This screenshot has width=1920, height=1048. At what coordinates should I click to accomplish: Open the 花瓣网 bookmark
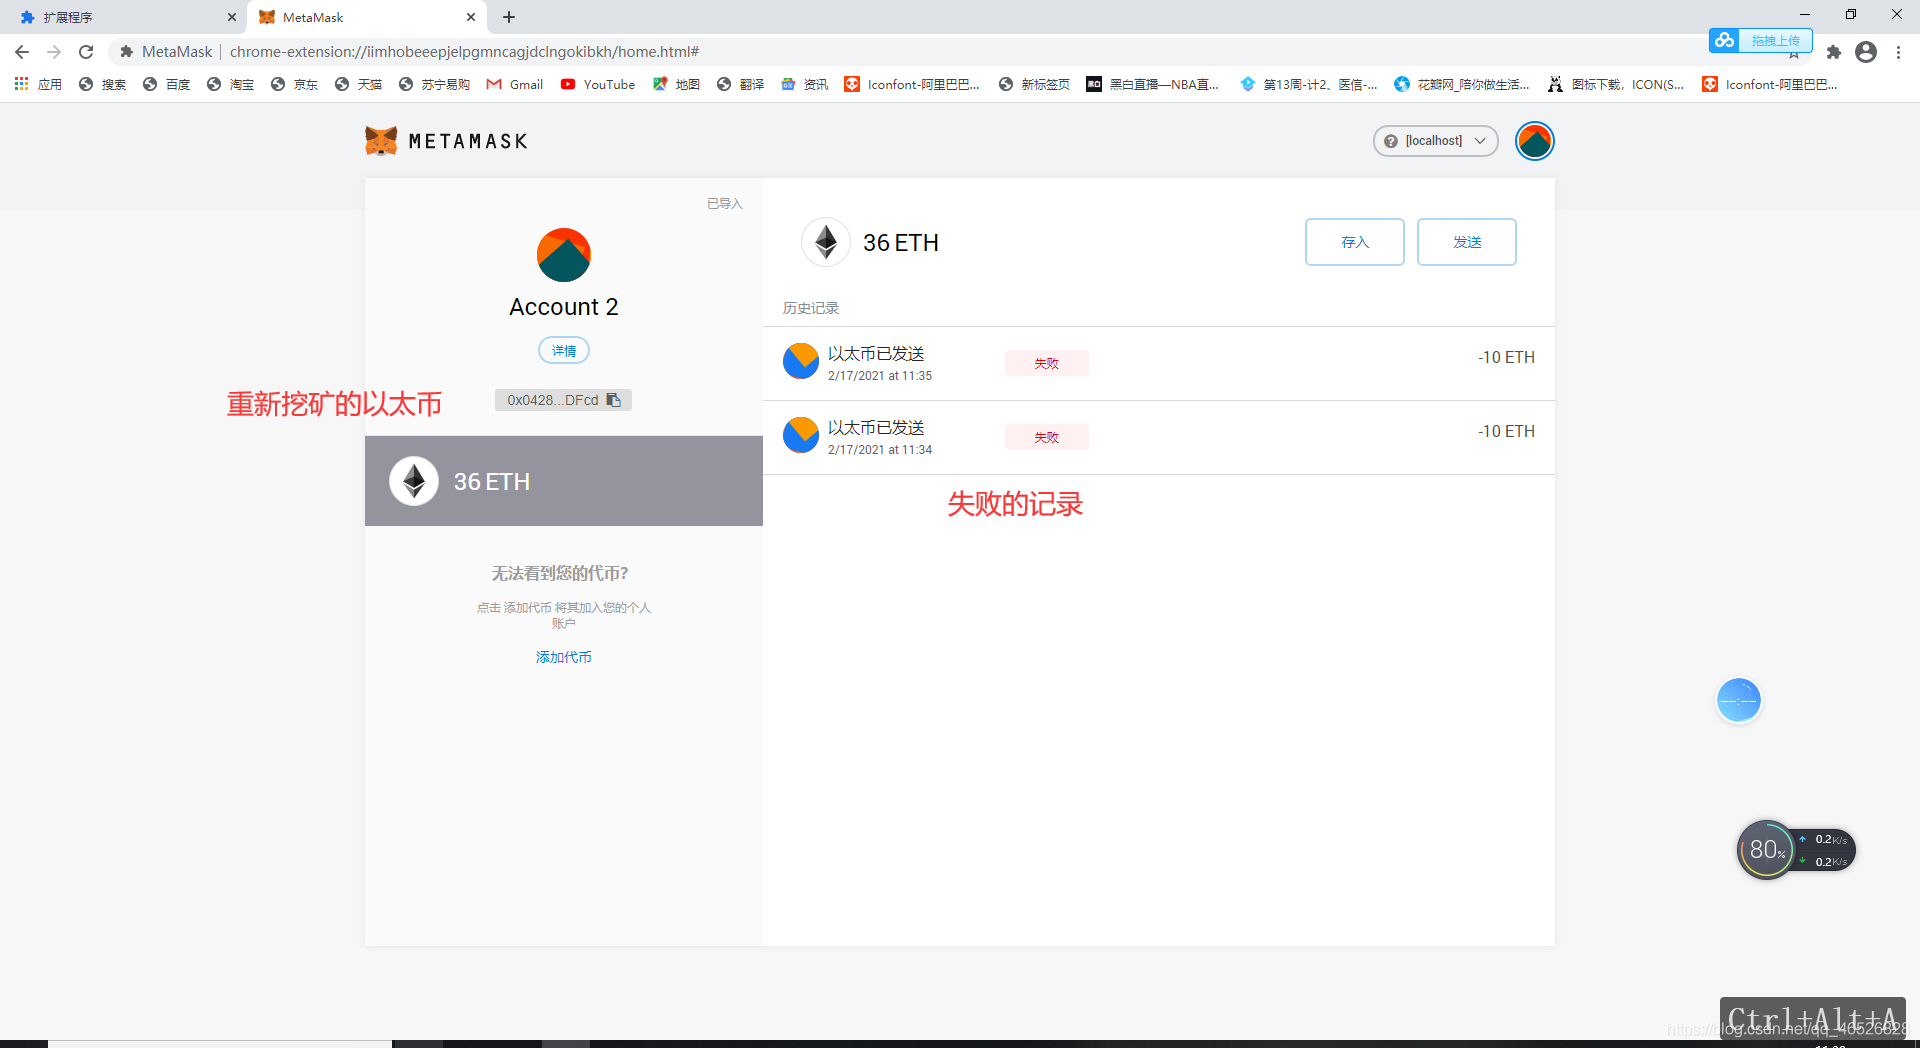(1462, 85)
